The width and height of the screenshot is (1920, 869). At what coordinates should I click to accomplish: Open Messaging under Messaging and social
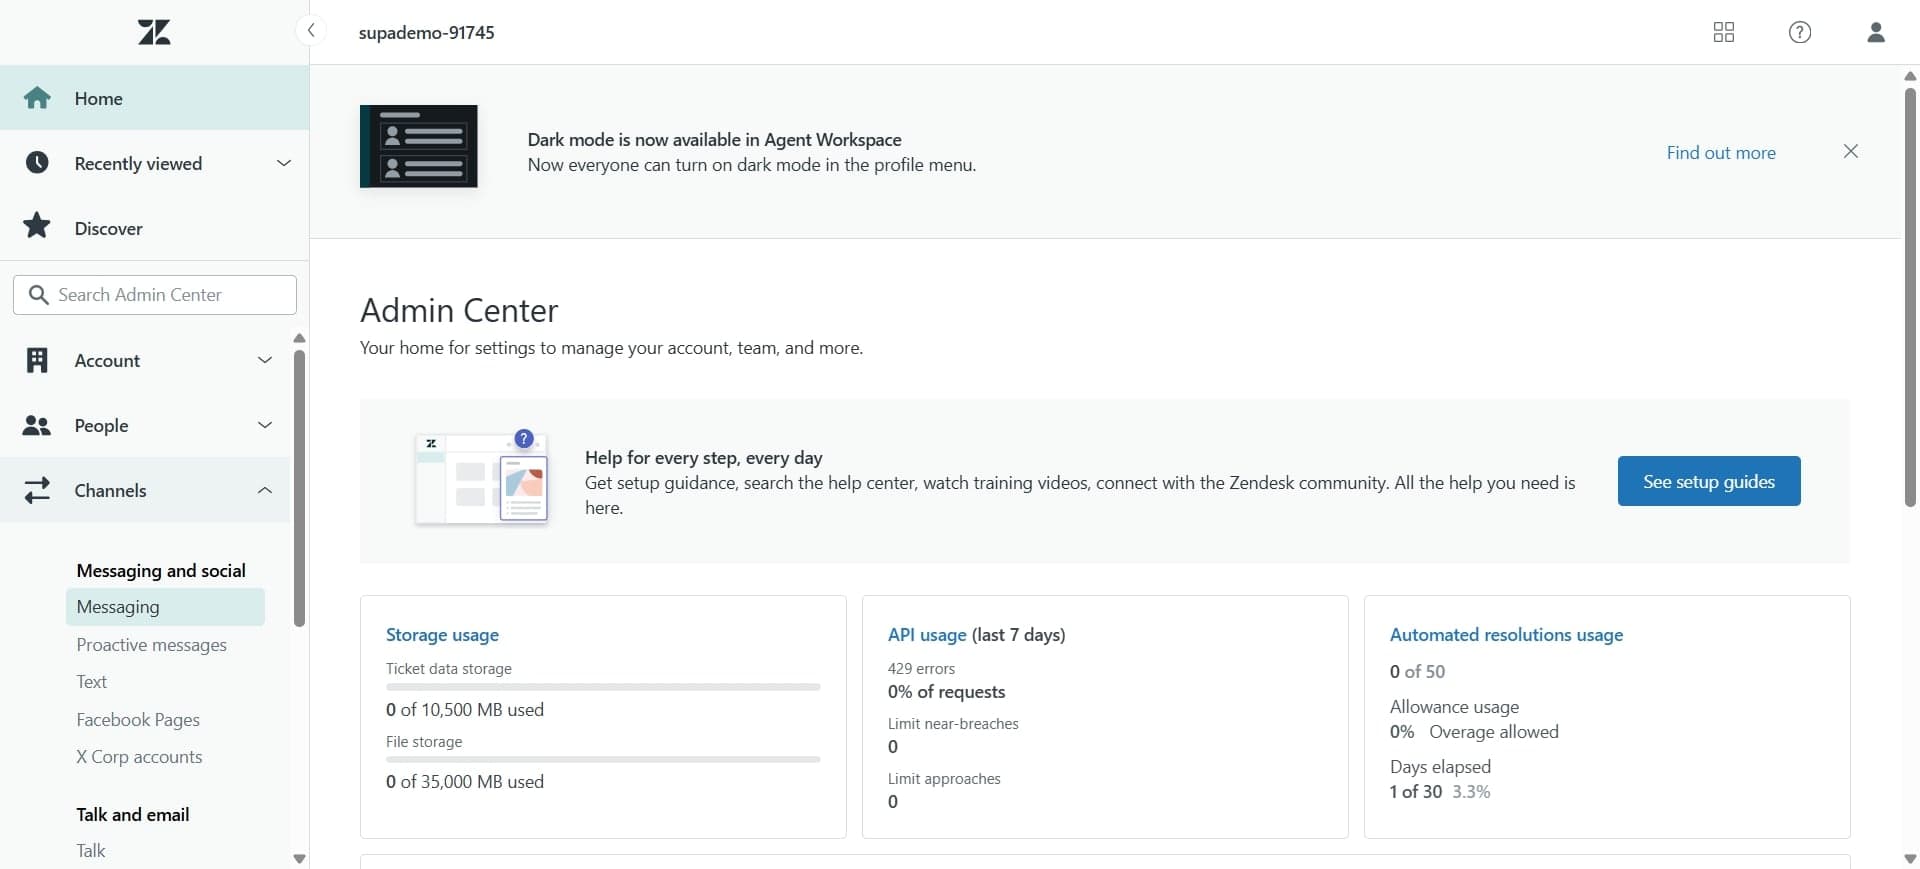point(165,607)
